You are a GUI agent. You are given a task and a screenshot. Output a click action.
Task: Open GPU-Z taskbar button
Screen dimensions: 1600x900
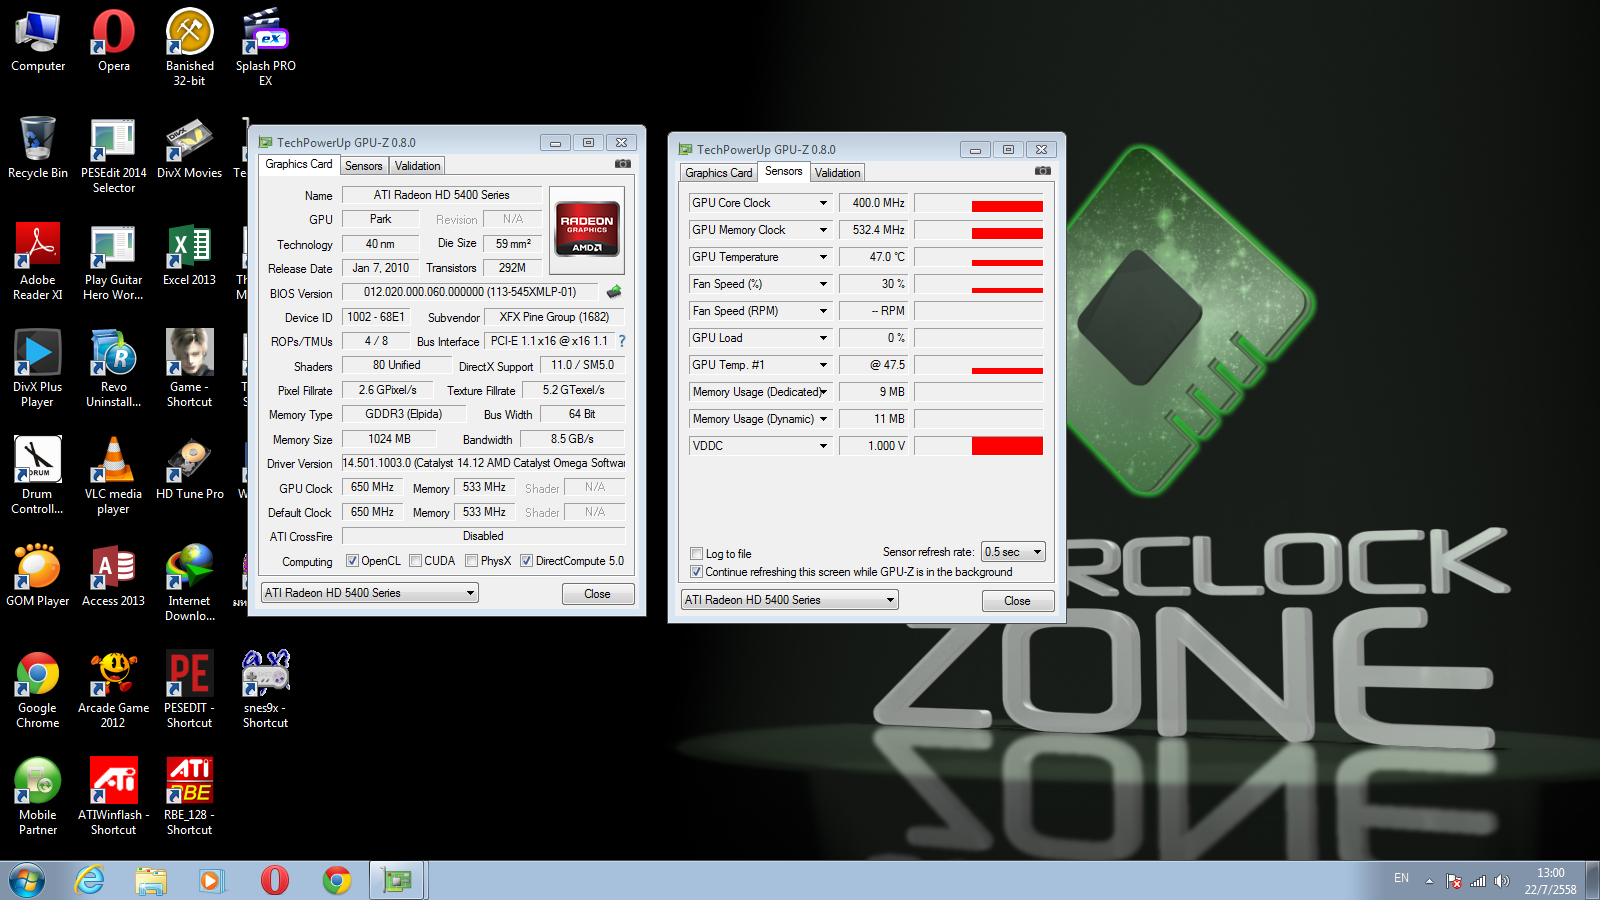coord(398,881)
